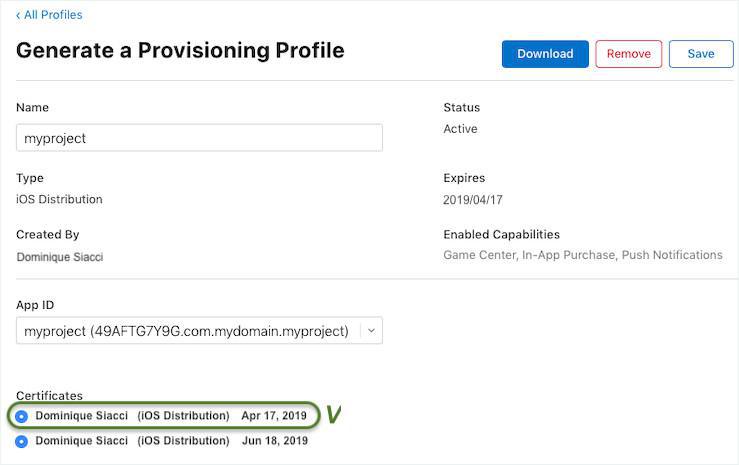
Task: Click the Active status value
Action: click(x=460, y=129)
